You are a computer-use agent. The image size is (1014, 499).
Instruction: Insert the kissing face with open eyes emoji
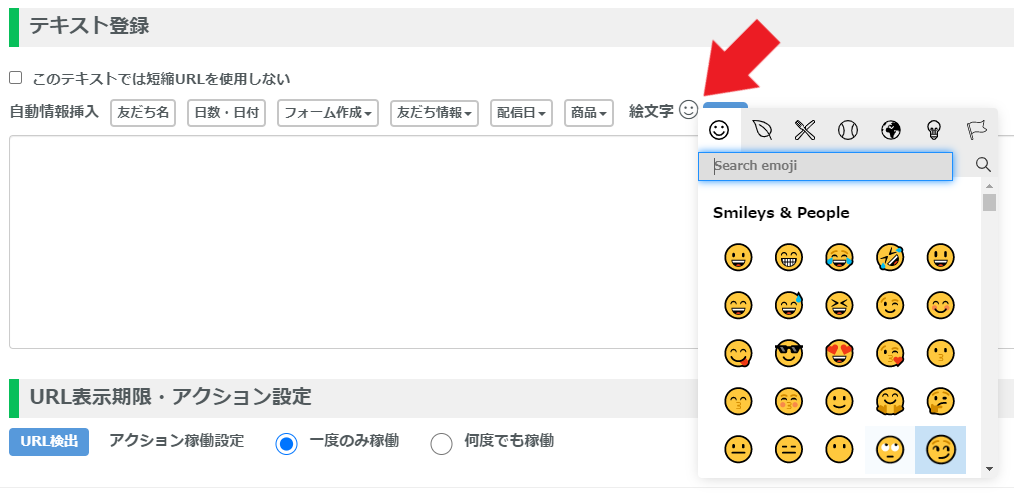940,354
